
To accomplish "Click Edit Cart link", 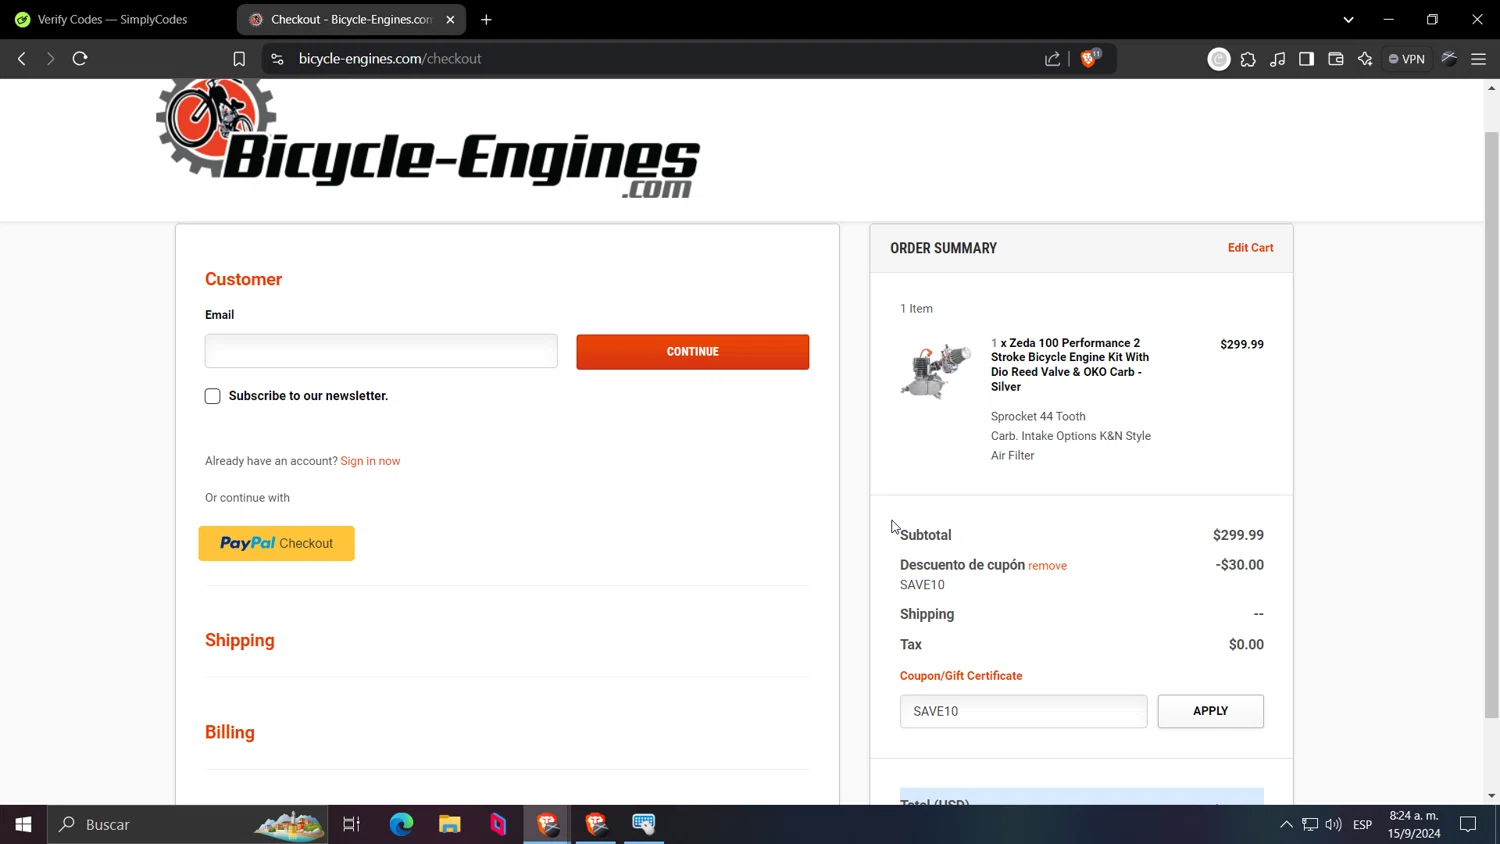I will coord(1250,248).
